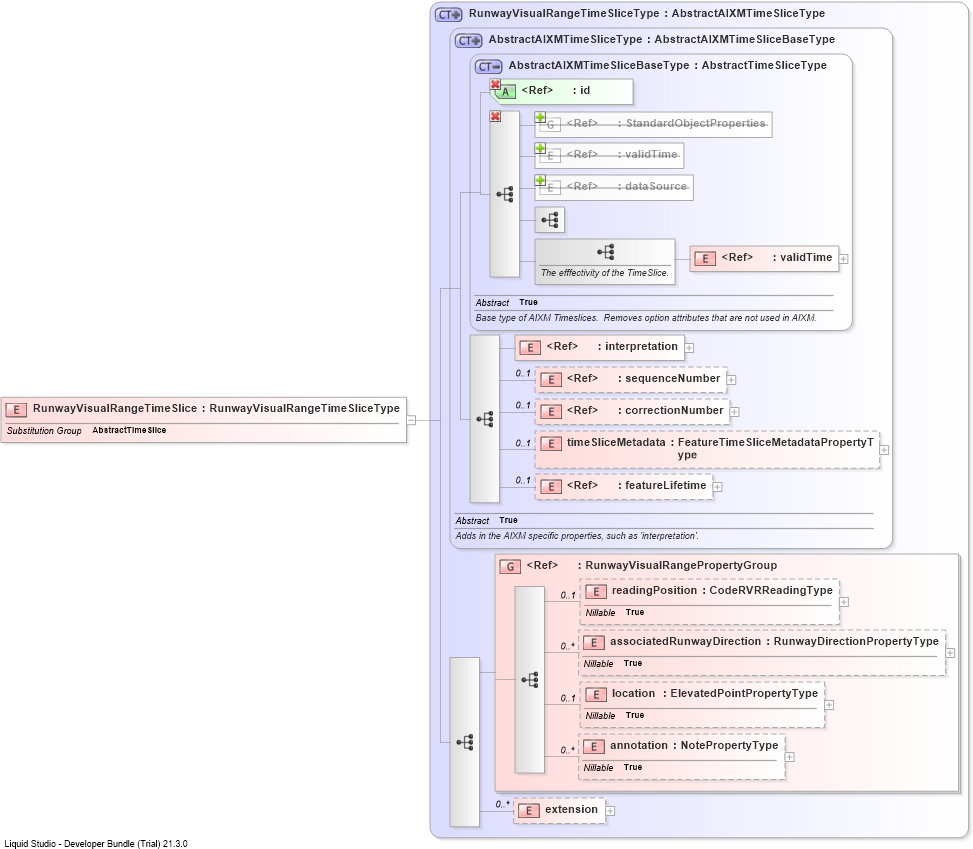
Task: Select the sequence icon above 'The effectivity of the TimeSlice'
Action: click(606, 252)
